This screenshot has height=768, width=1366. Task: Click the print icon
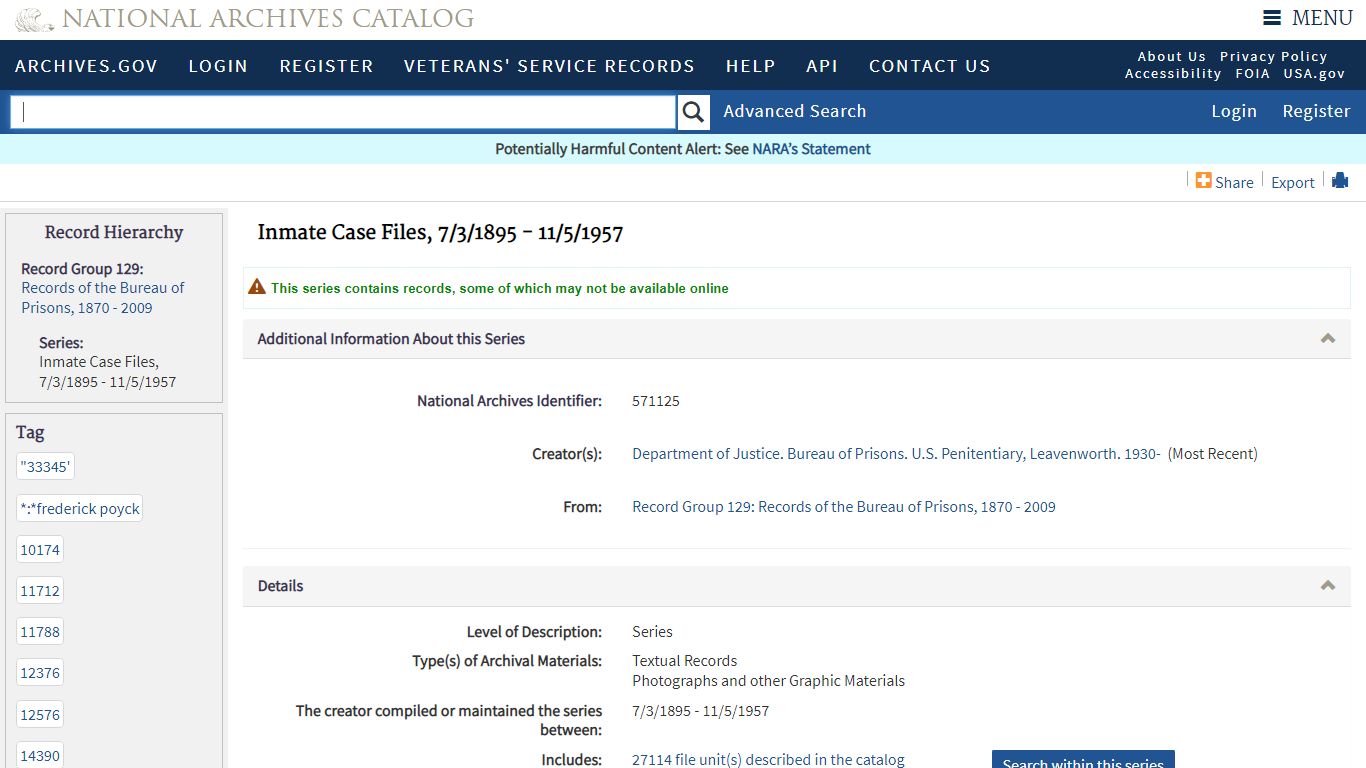(x=1340, y=180)
